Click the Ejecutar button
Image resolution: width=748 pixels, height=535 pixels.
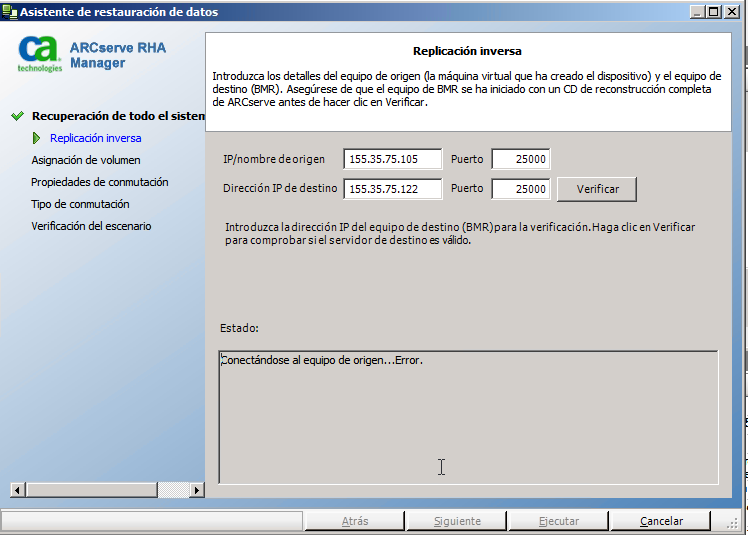tap(559, 521)
